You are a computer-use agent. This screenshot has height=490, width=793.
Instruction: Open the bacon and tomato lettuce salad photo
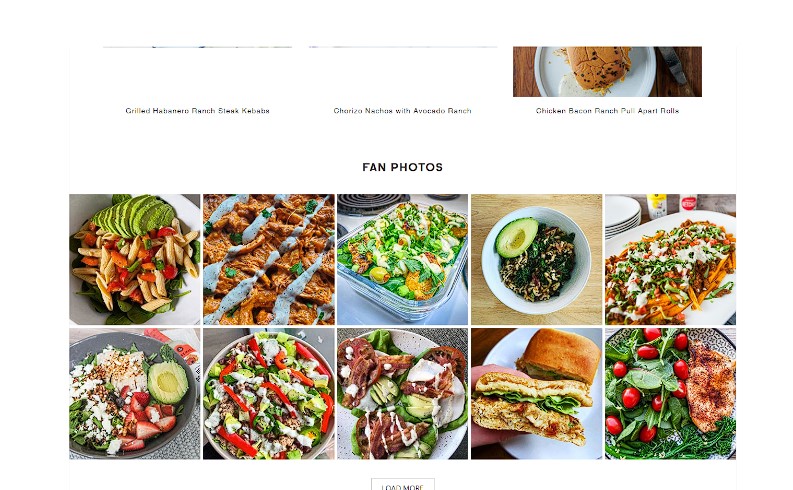(403, 393)
